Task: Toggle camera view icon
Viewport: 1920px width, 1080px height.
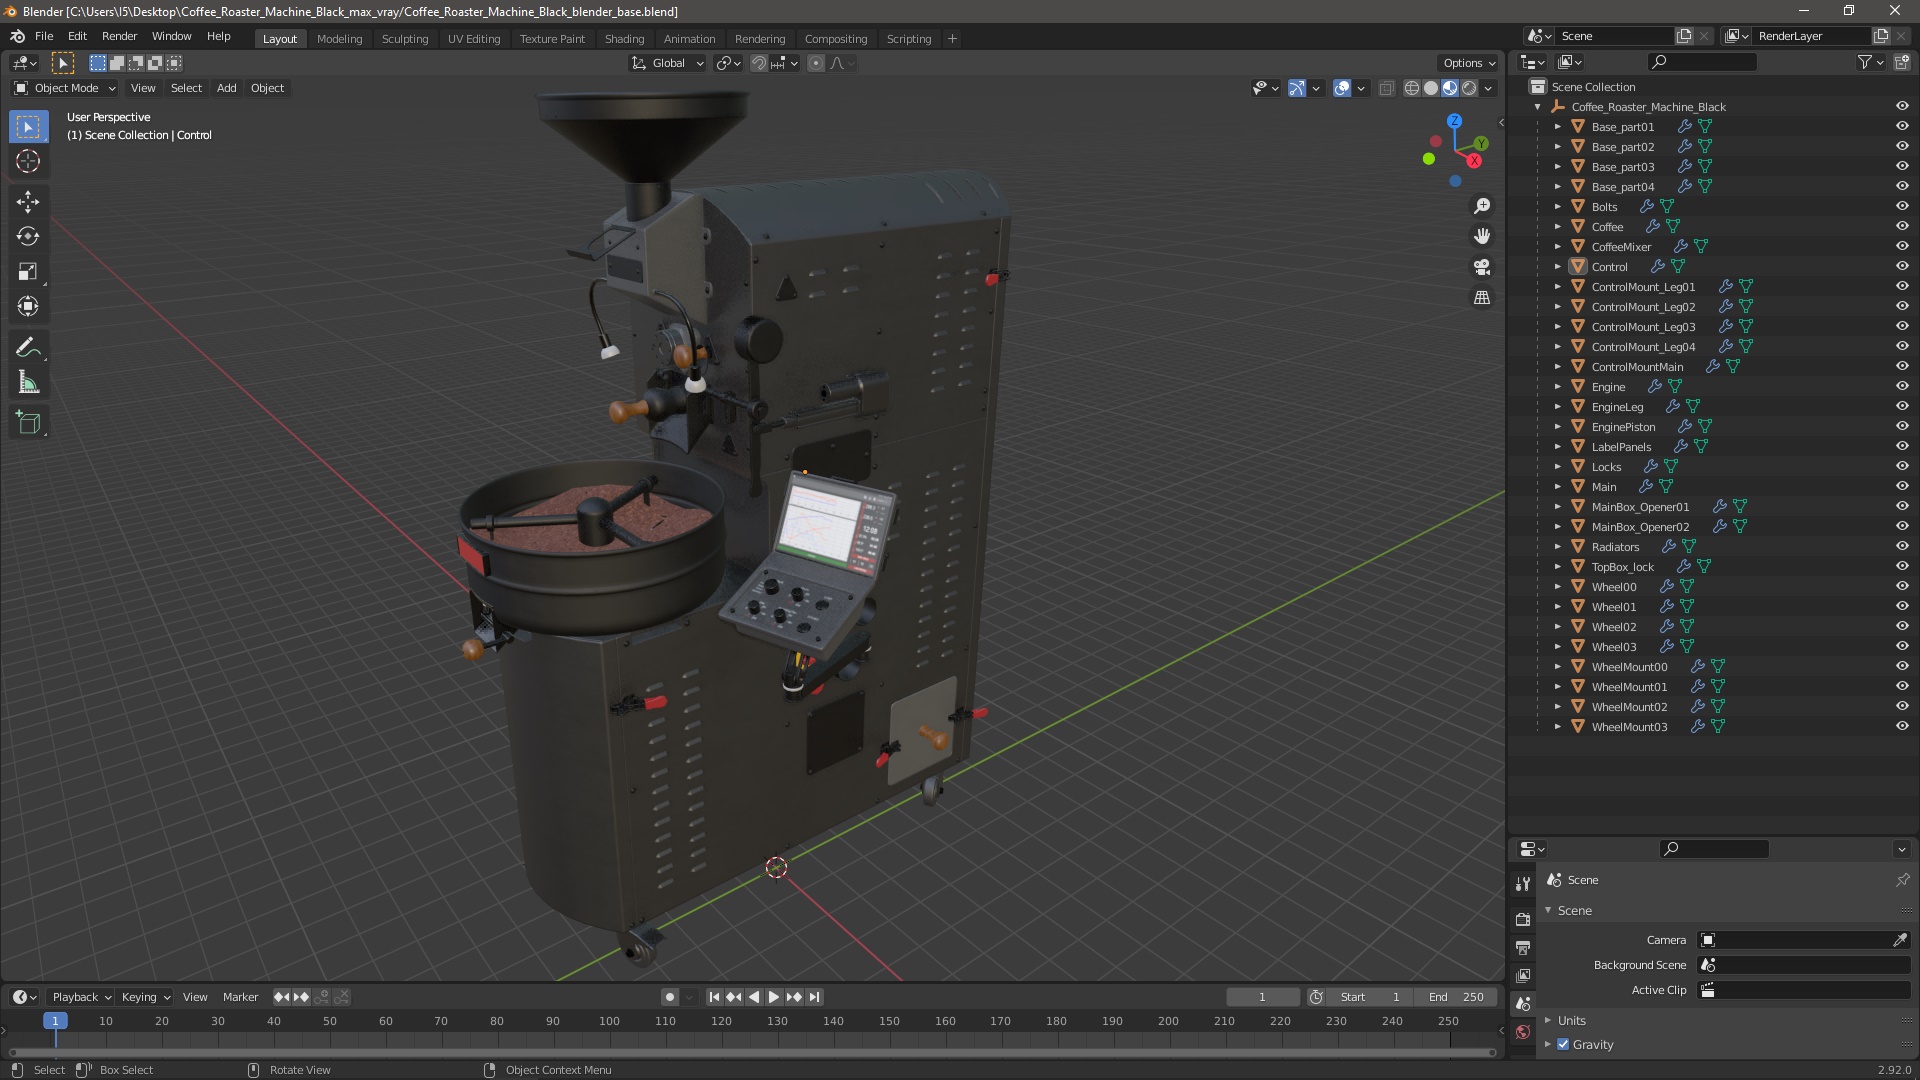Action: click(x=1482, y=267)
